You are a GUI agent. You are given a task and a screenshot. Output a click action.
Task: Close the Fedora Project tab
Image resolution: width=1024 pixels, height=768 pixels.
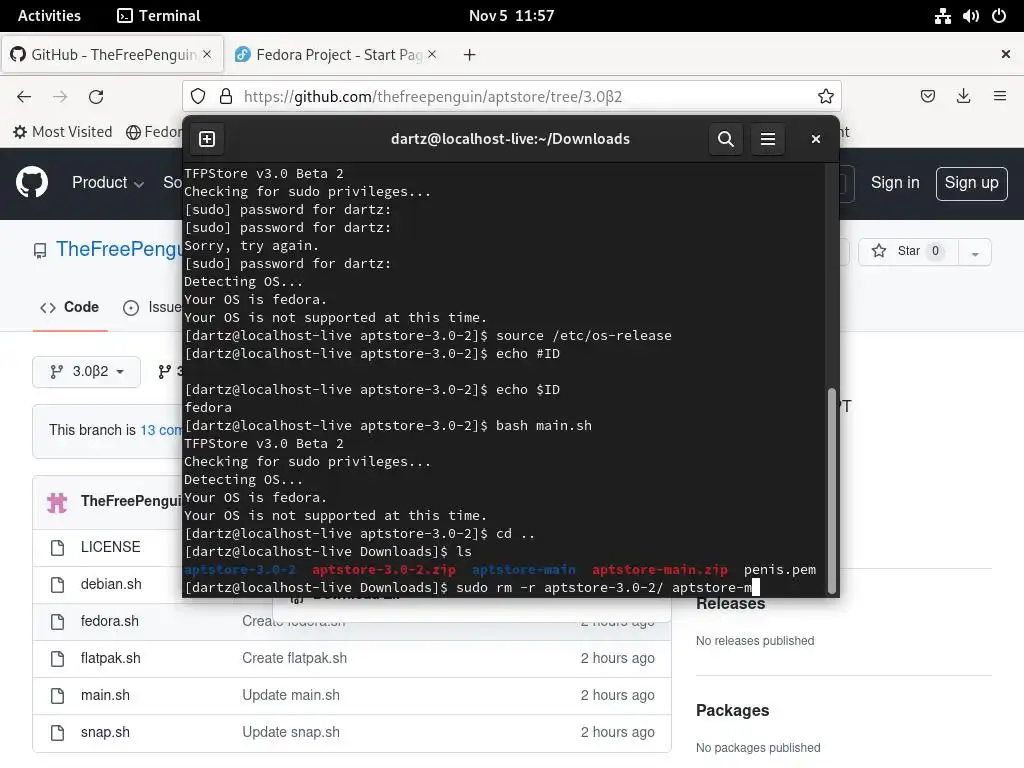pos(432,55)
